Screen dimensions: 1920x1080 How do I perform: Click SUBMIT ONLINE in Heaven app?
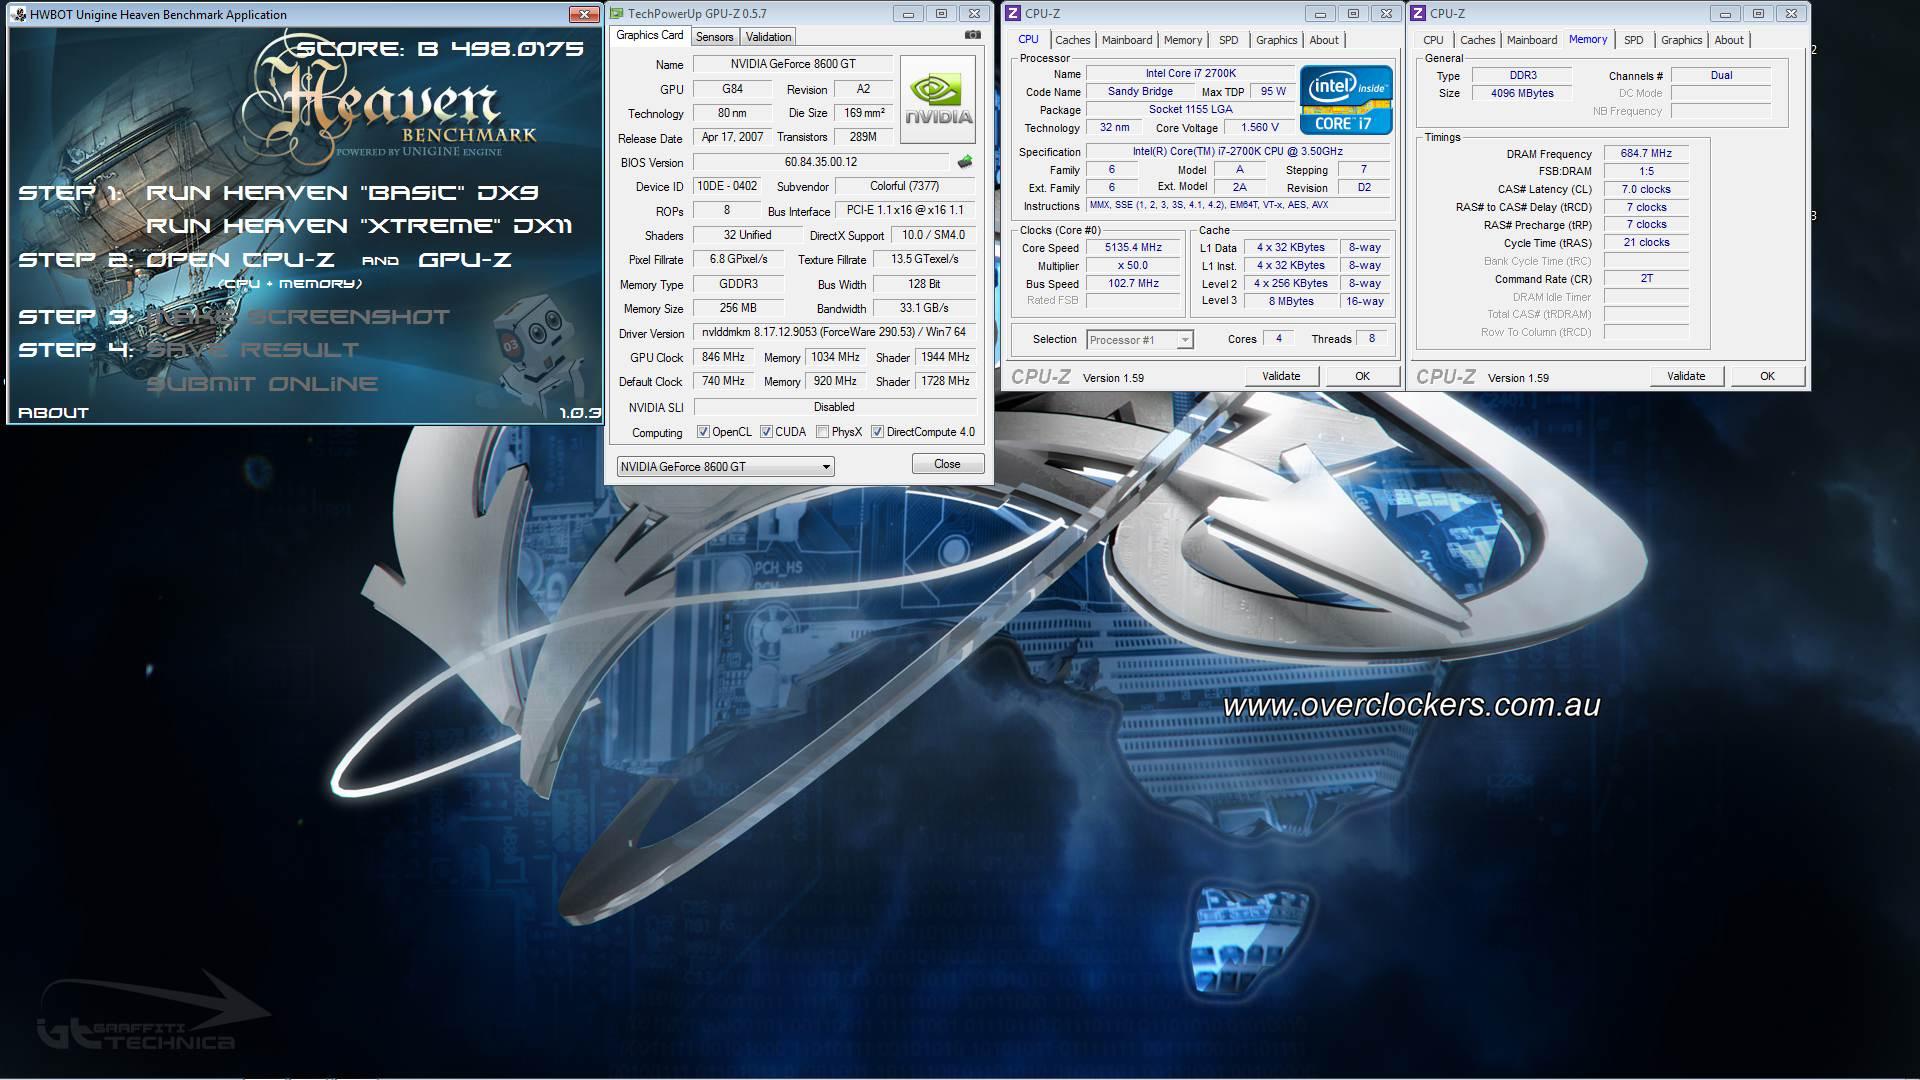262,383
